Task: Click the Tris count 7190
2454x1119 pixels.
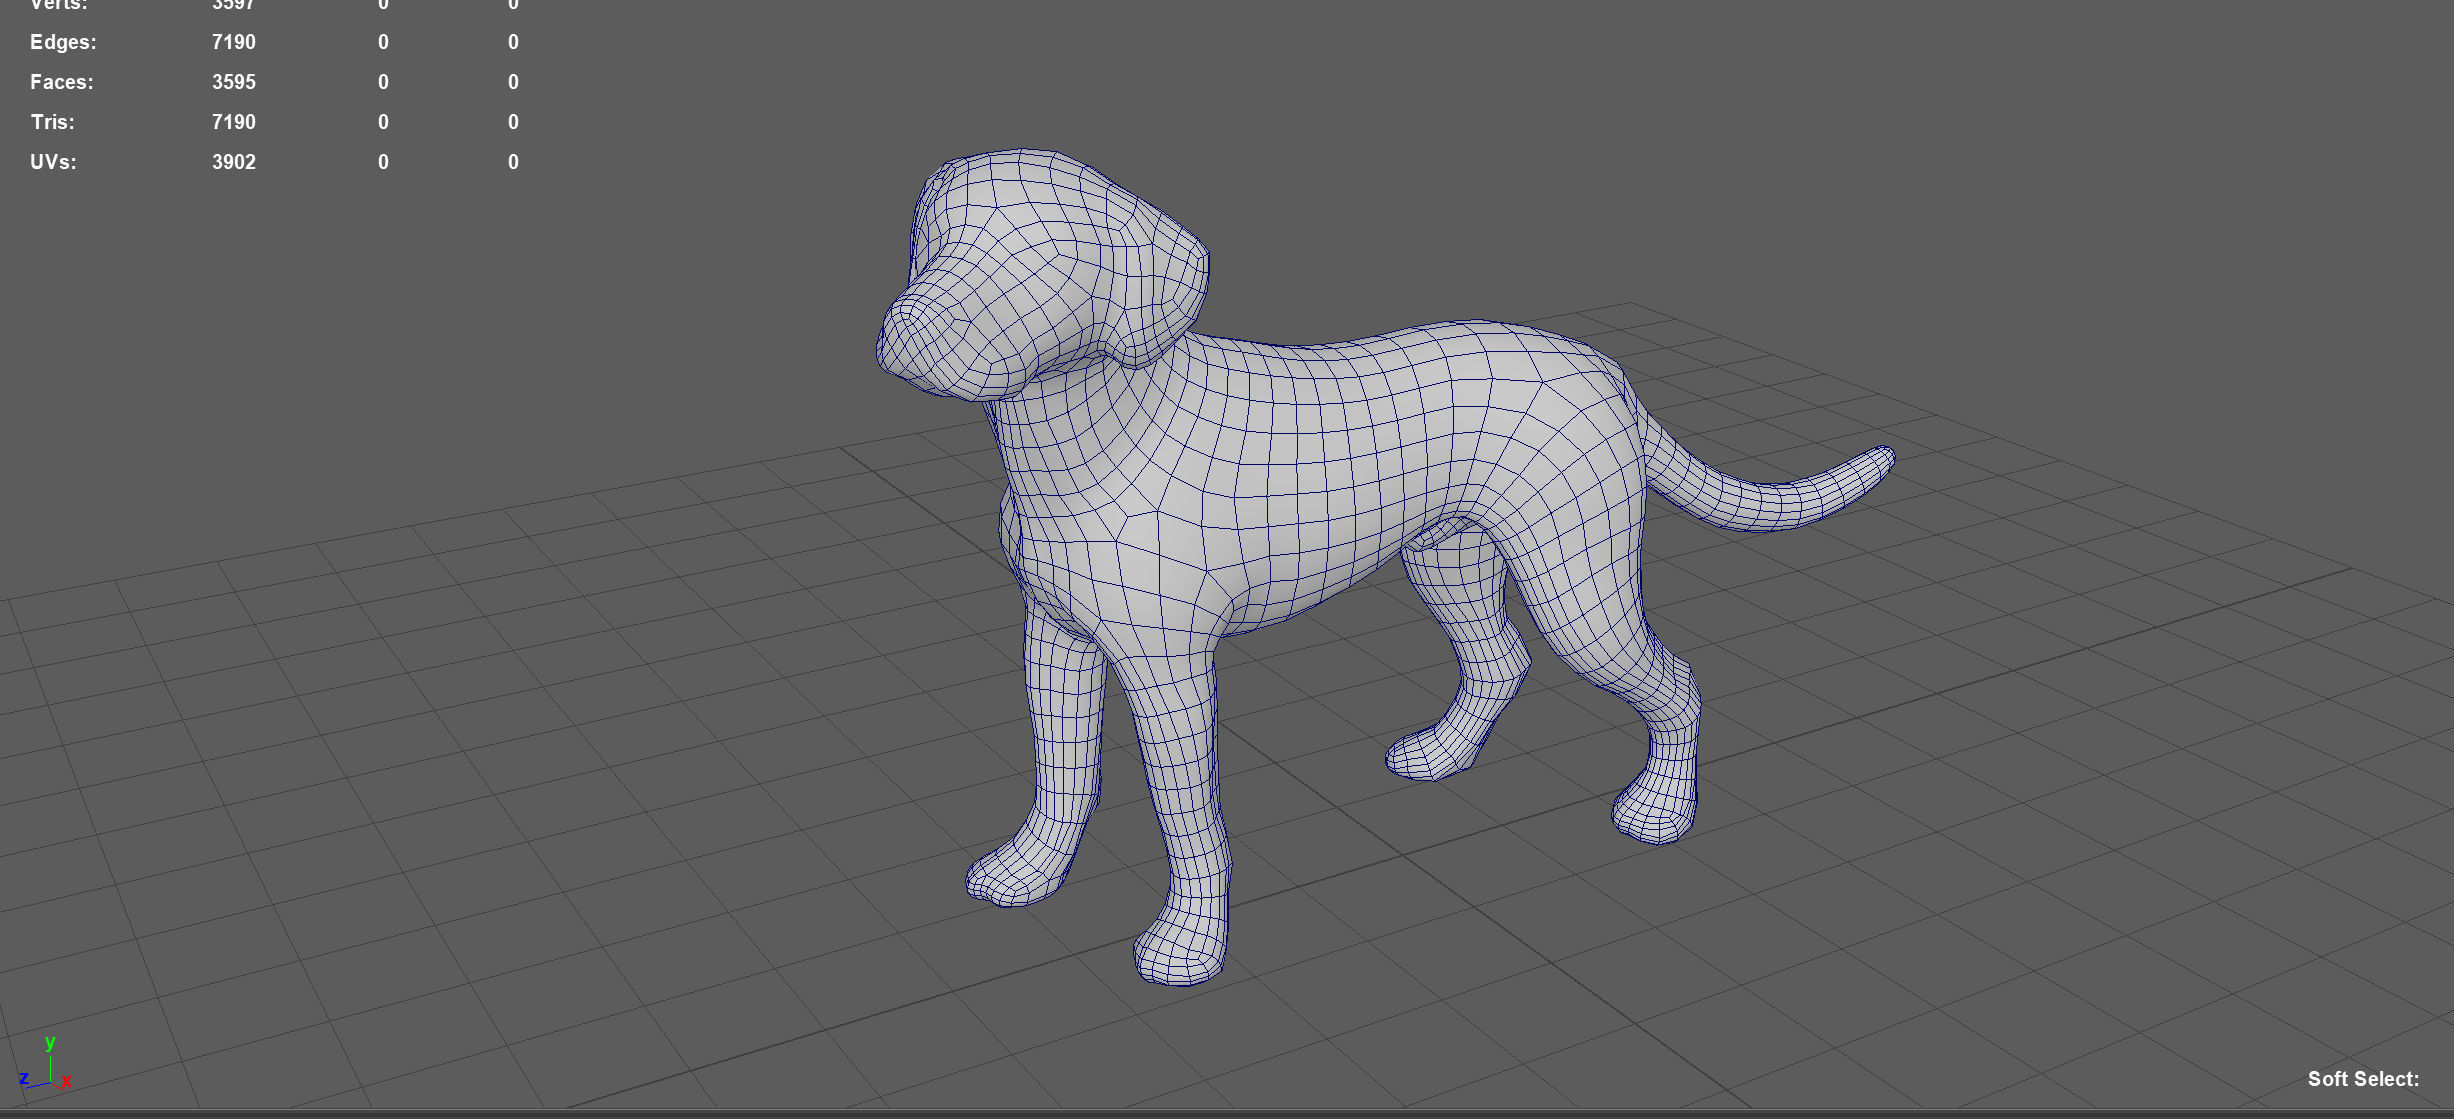Action: point(234,122)
